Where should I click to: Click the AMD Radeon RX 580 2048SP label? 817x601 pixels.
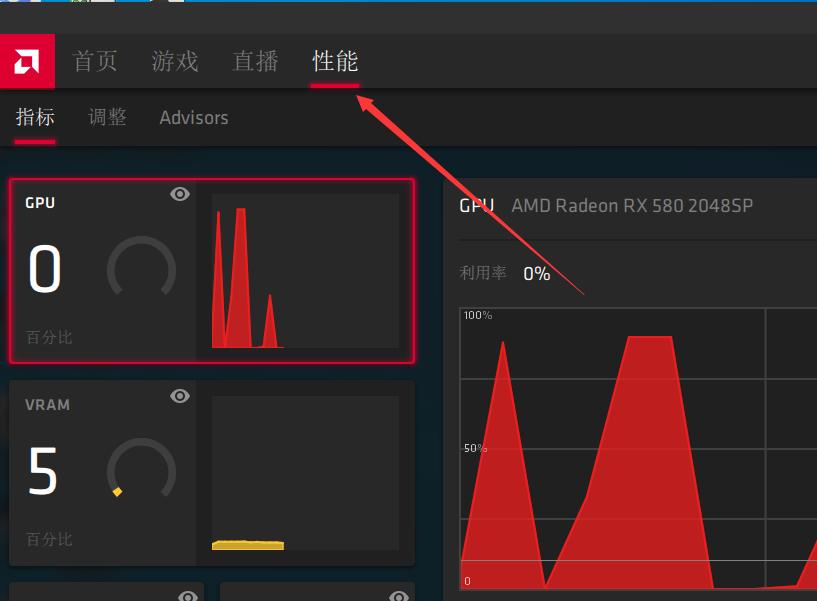pos(632,206)
